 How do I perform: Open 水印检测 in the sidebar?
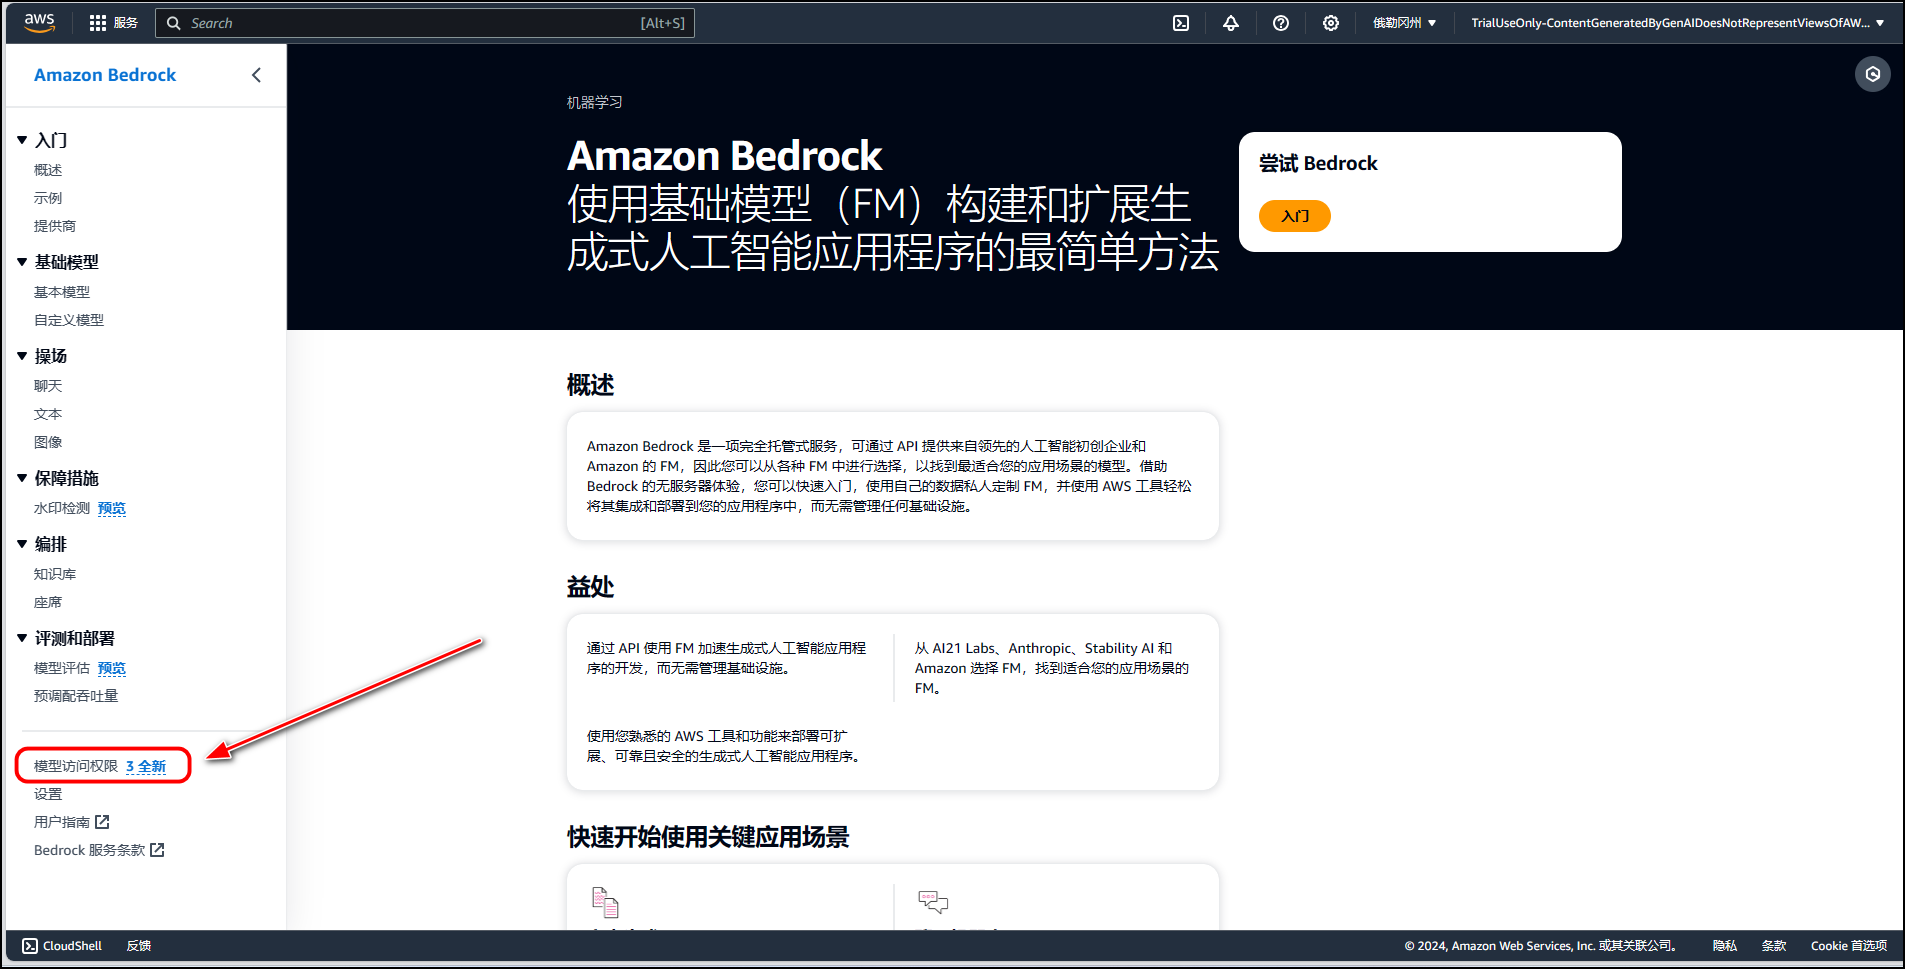point(62,508)
